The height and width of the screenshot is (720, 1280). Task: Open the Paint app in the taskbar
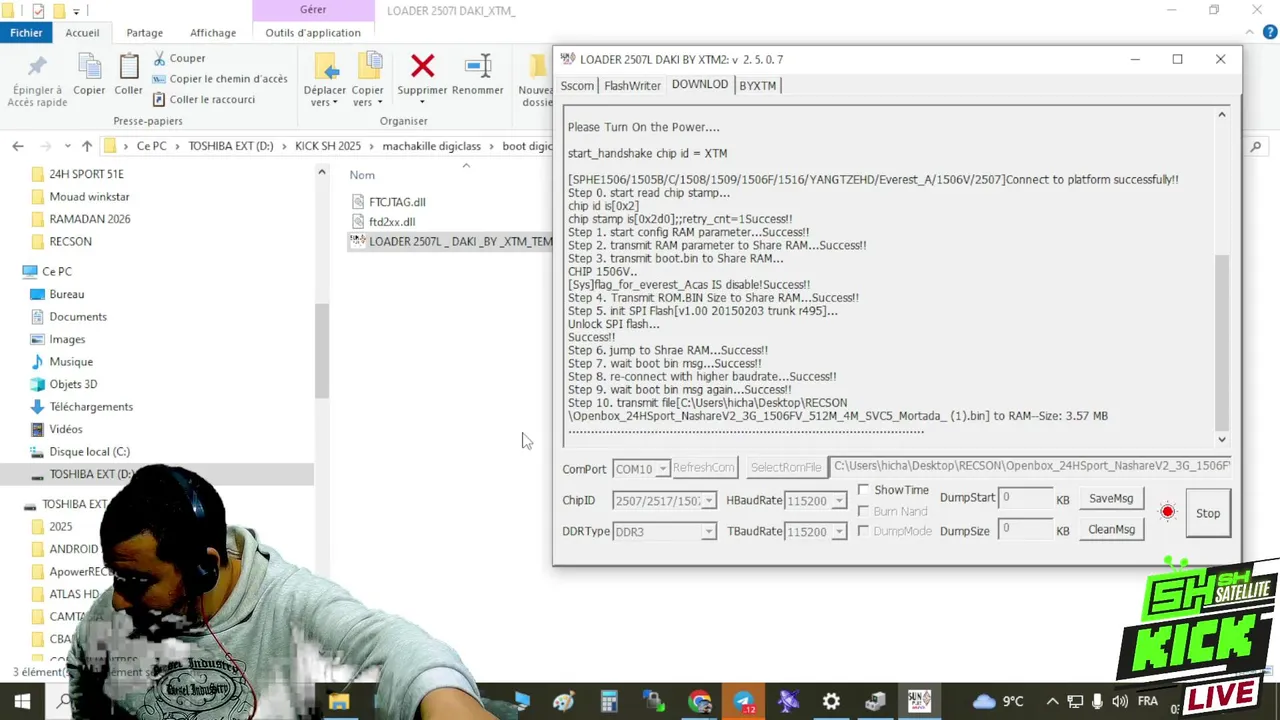pos(563,702)
